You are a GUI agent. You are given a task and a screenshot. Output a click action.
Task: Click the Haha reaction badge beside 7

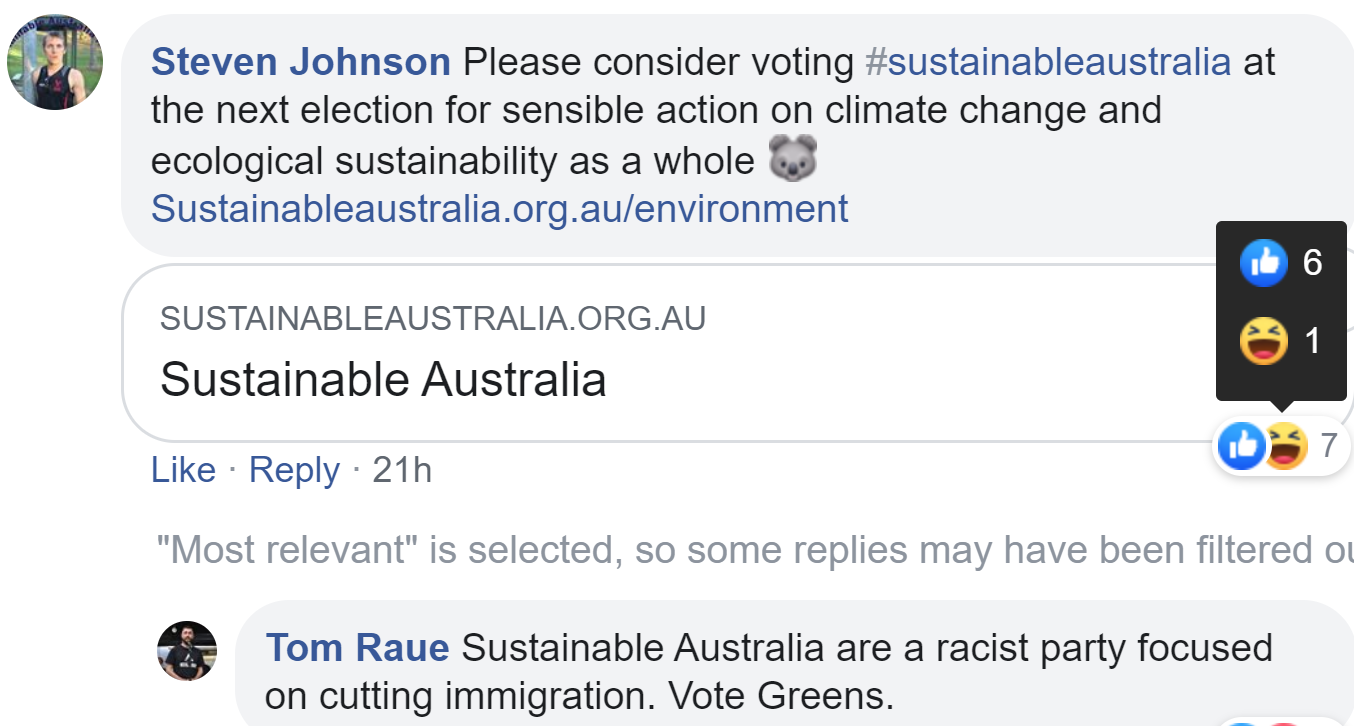(1288, 446)
